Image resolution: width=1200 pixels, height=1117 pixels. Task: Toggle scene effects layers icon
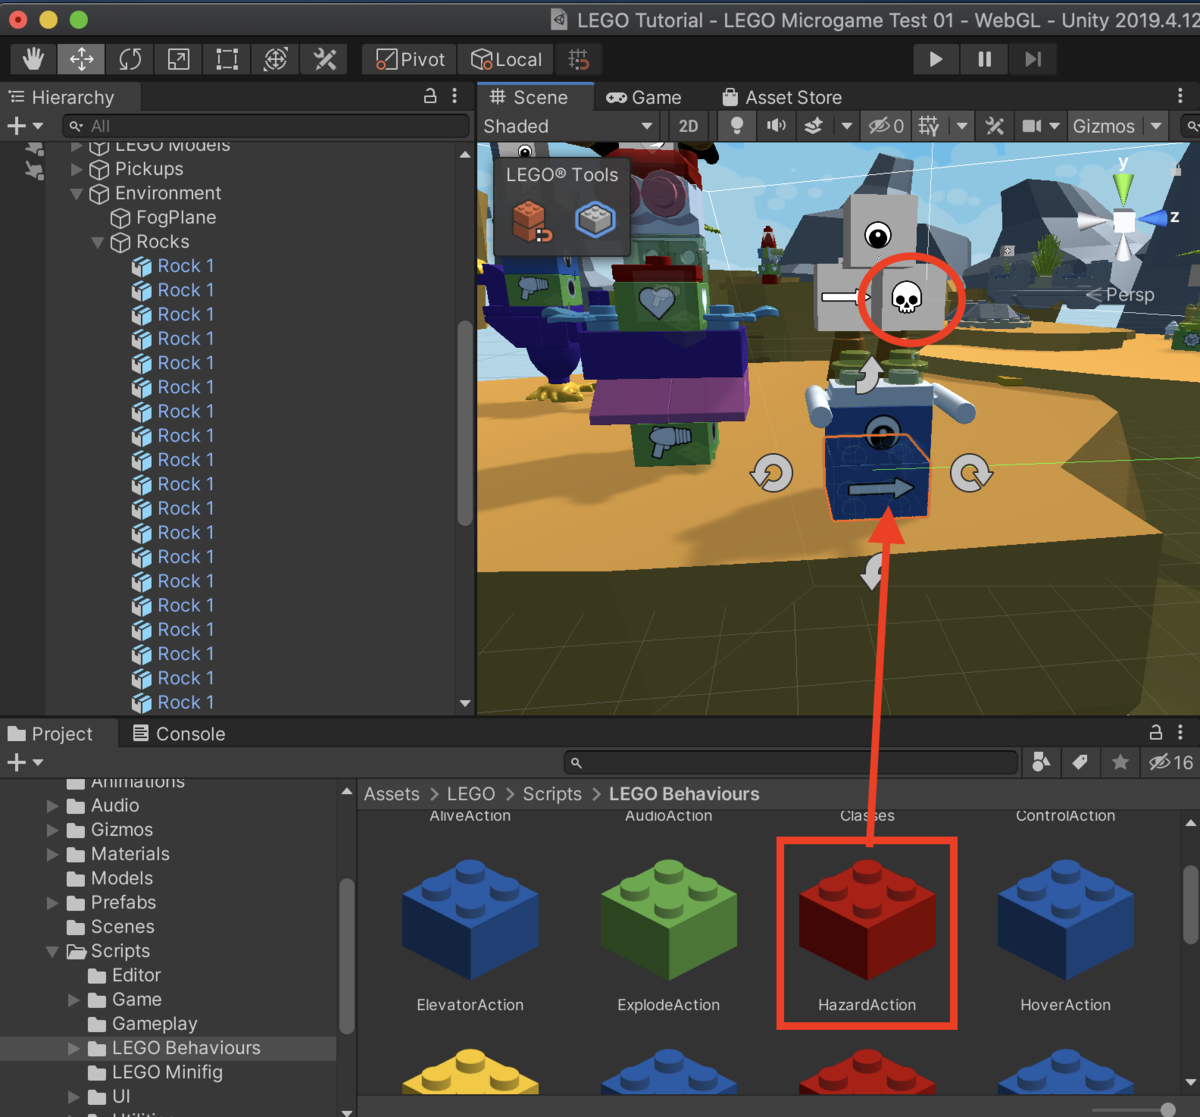[814, 126]
